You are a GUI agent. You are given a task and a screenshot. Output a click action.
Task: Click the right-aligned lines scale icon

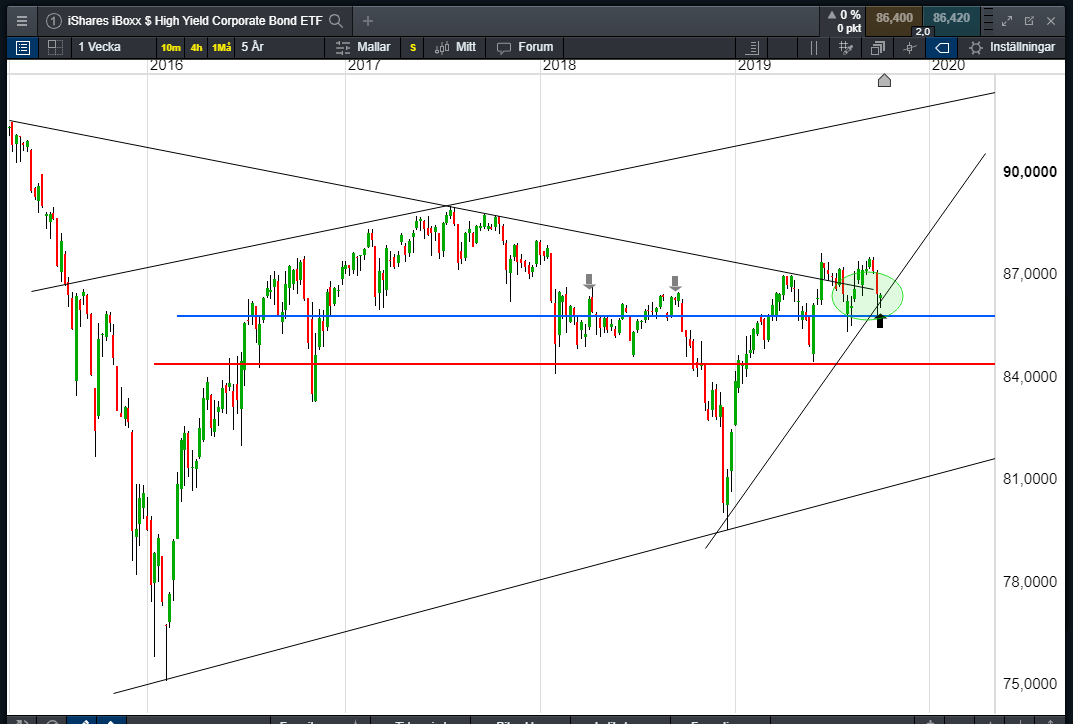tap(752, 48)
